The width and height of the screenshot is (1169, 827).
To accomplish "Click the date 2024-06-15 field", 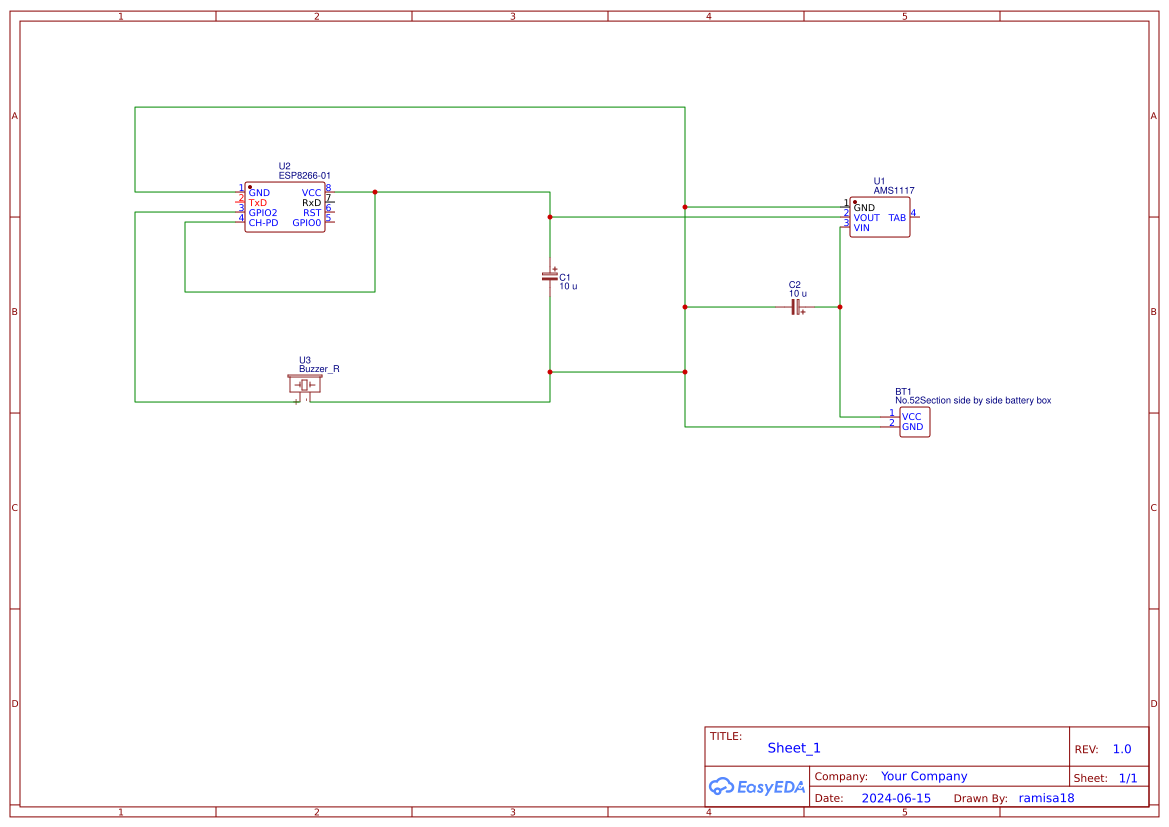I will tap(897, 797).
